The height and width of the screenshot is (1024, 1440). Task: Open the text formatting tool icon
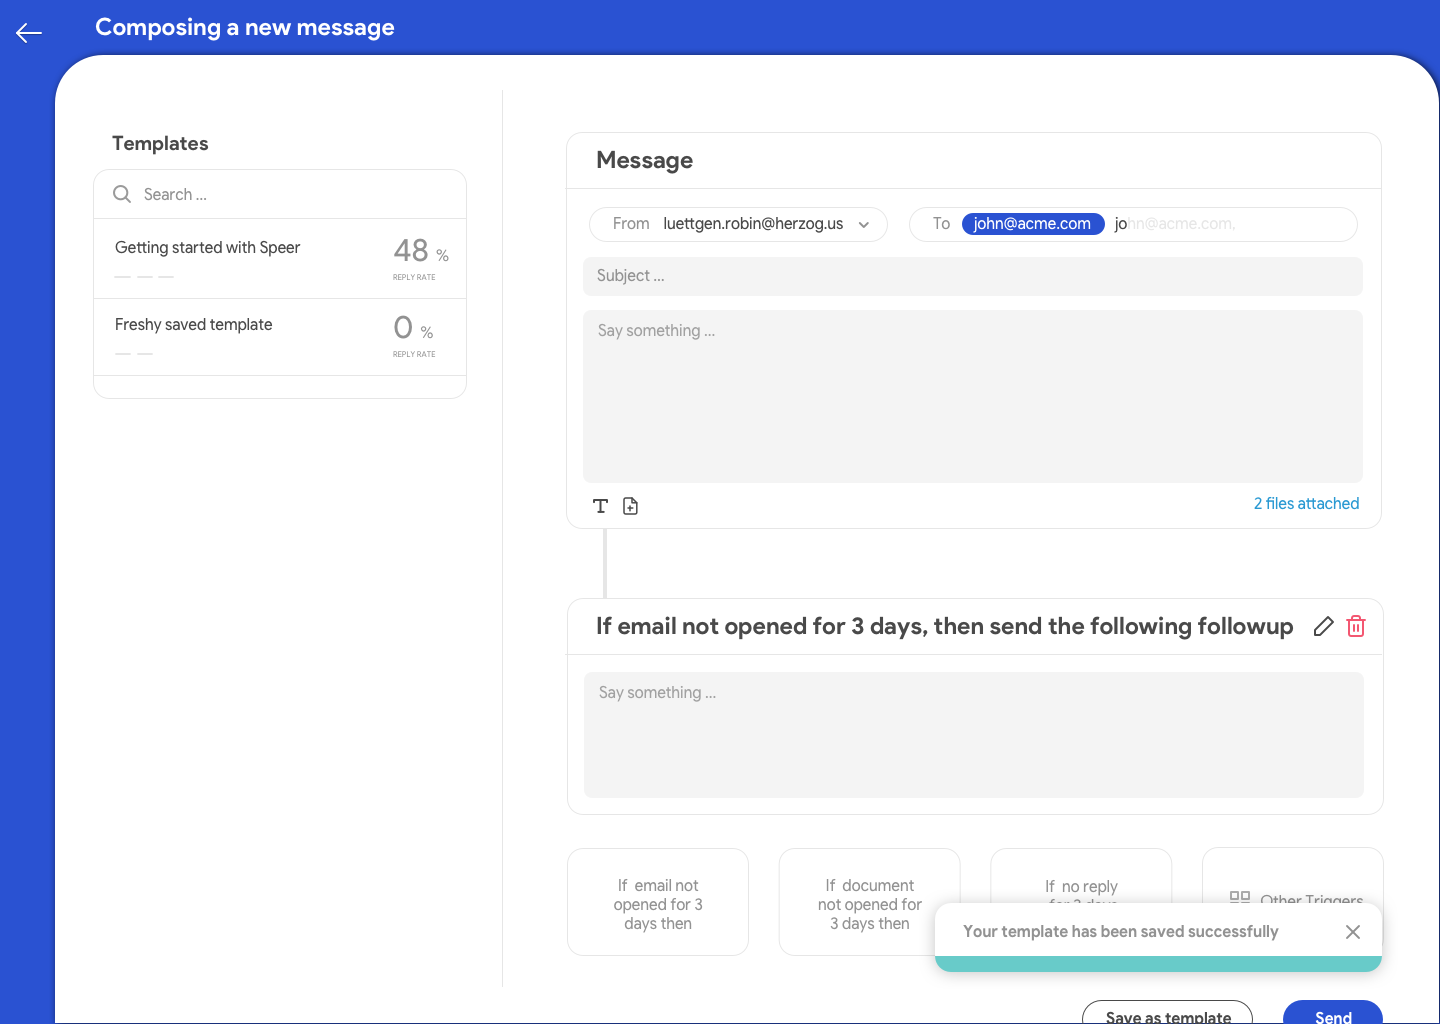(x=600, y=506)
